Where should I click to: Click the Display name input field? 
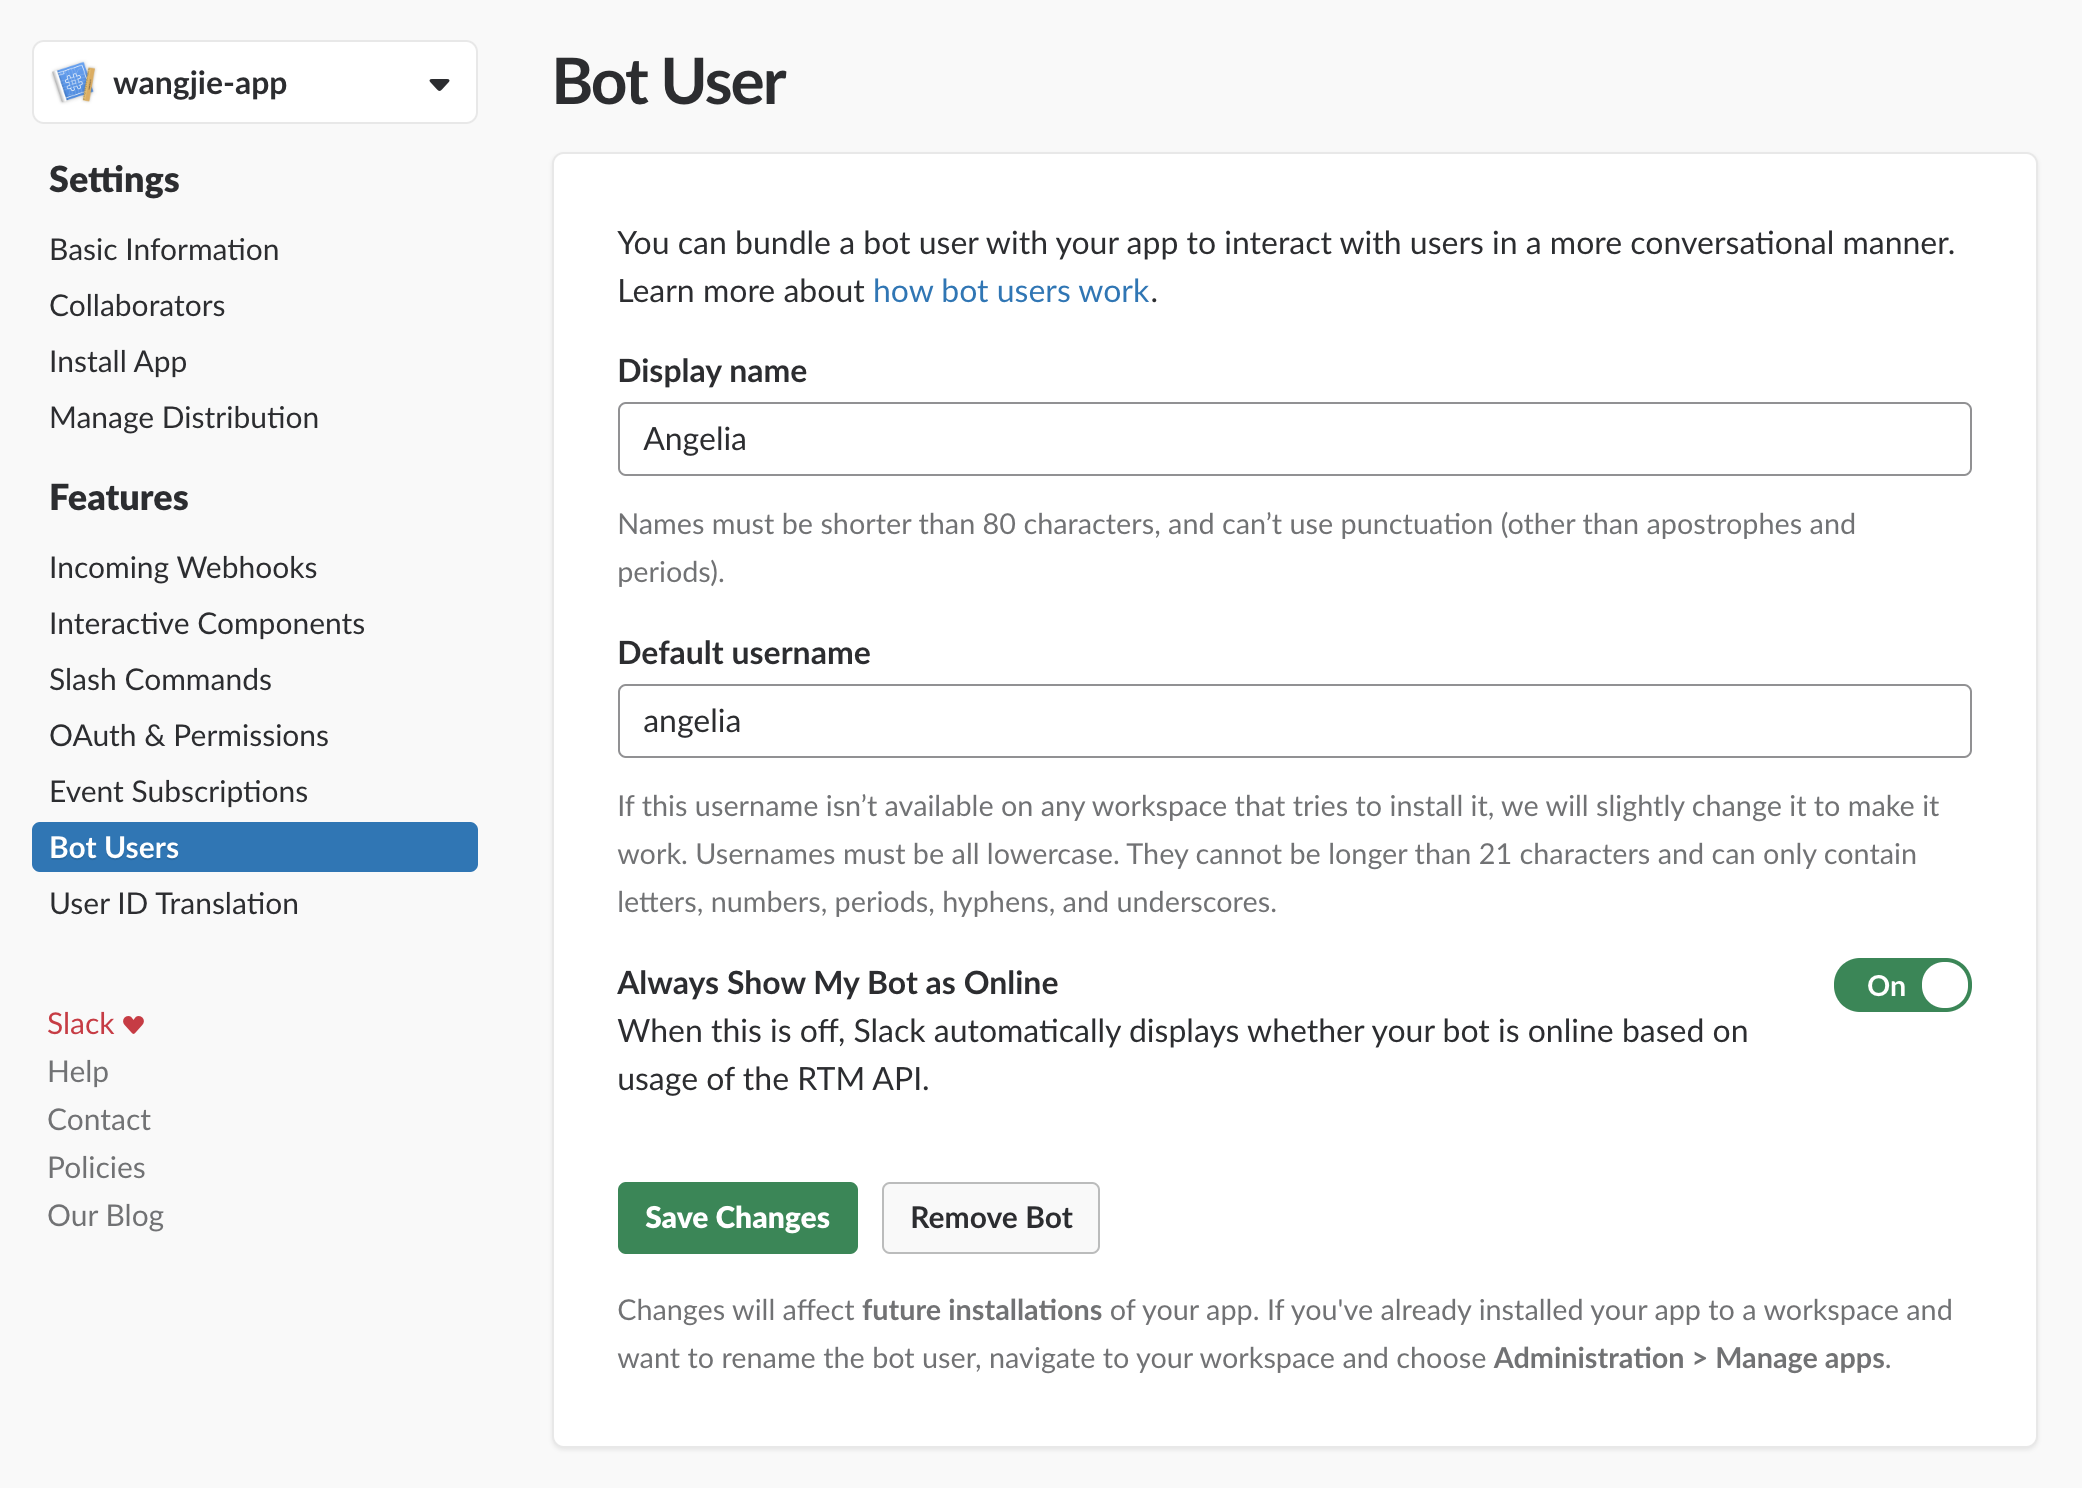[1294, 439]
